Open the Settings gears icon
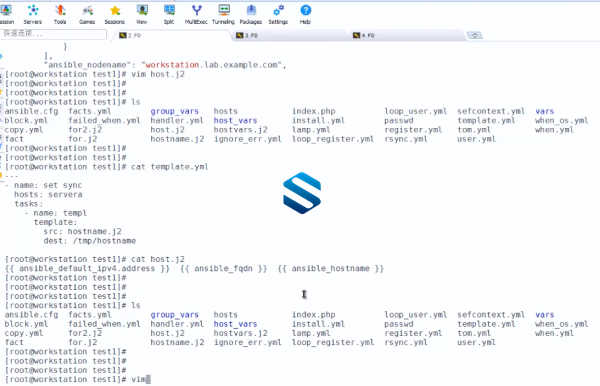 pos(278,14)
